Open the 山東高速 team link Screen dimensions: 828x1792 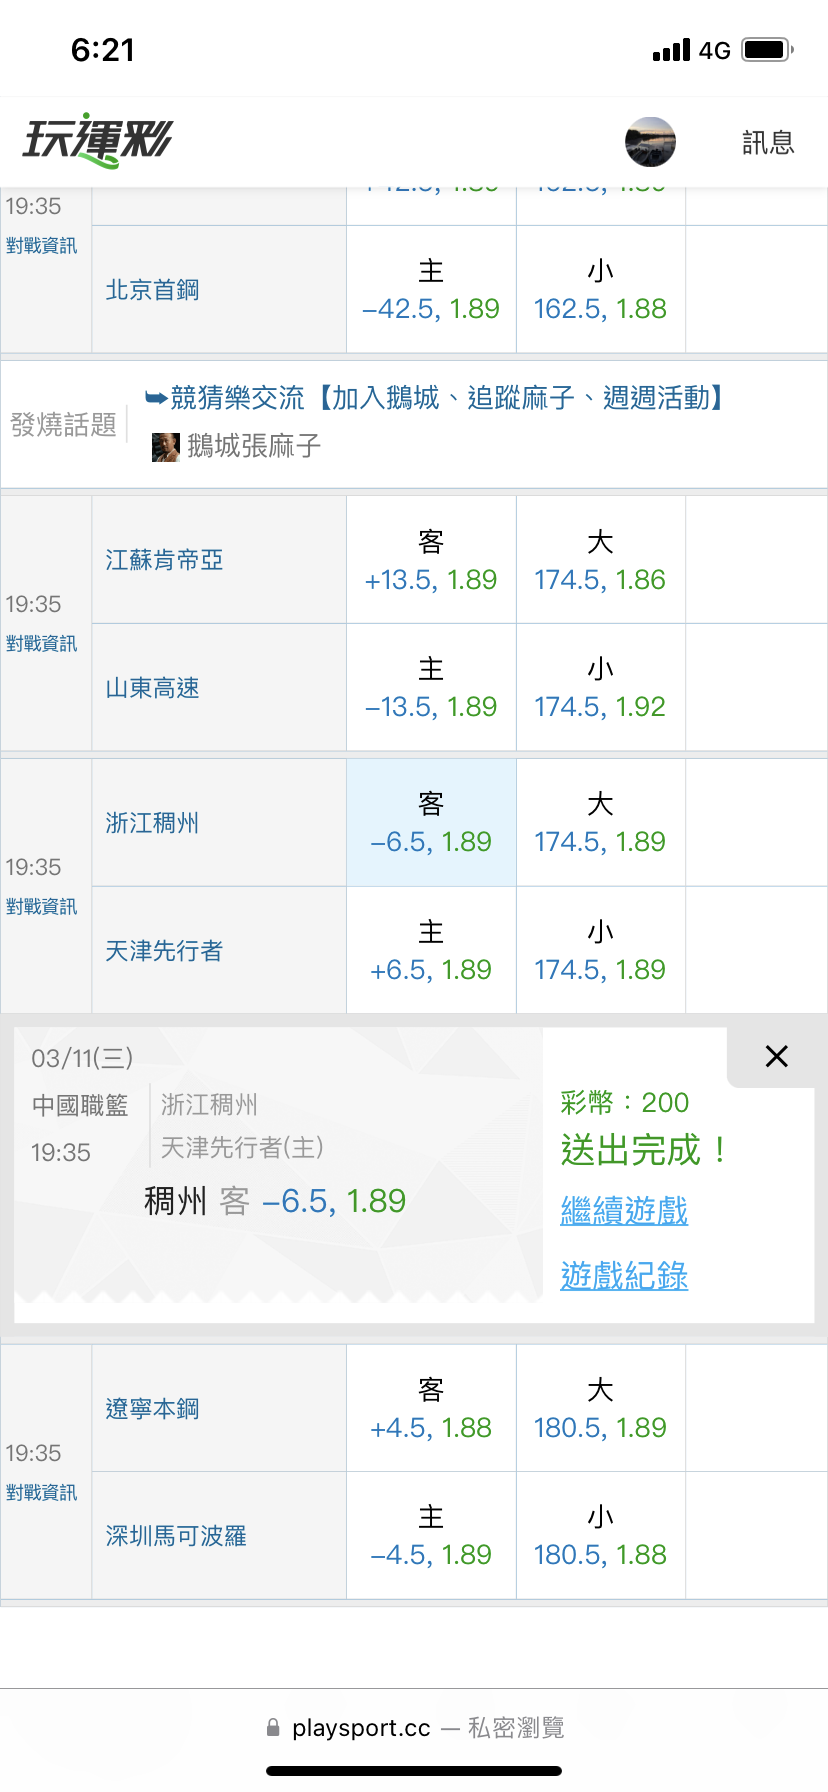[x=153, y=688]
